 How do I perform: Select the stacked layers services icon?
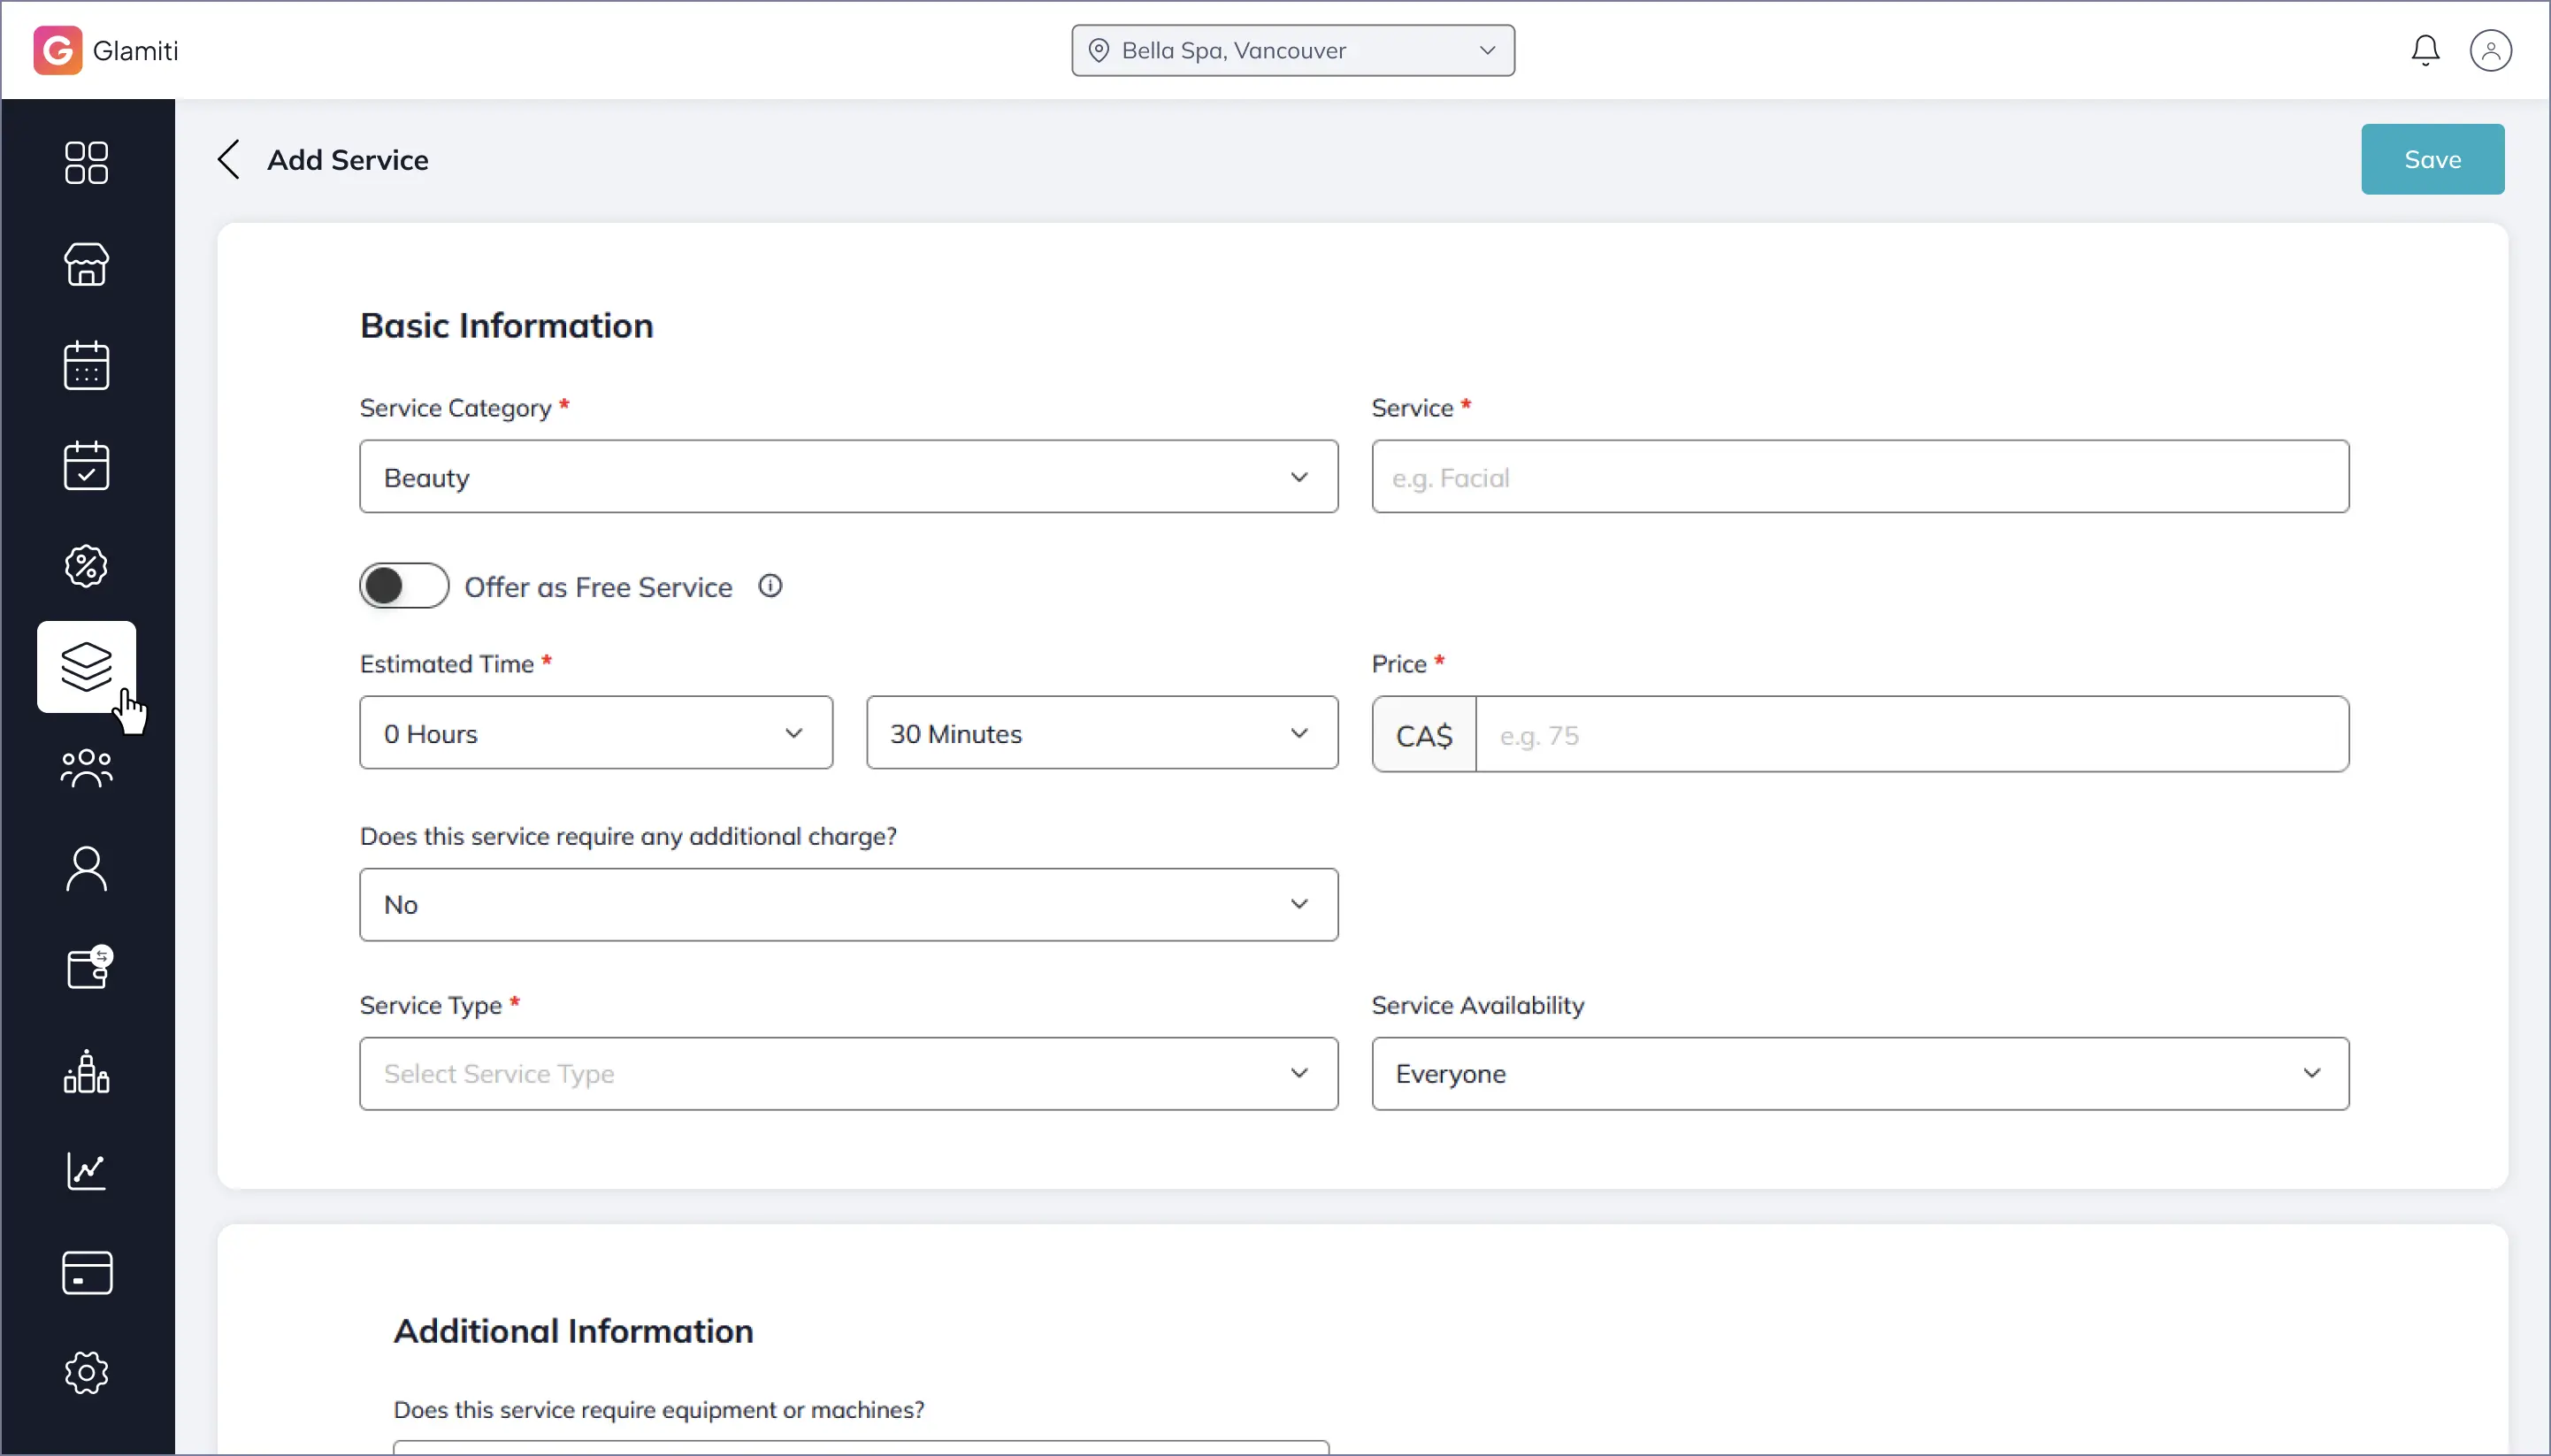point(86,666)
